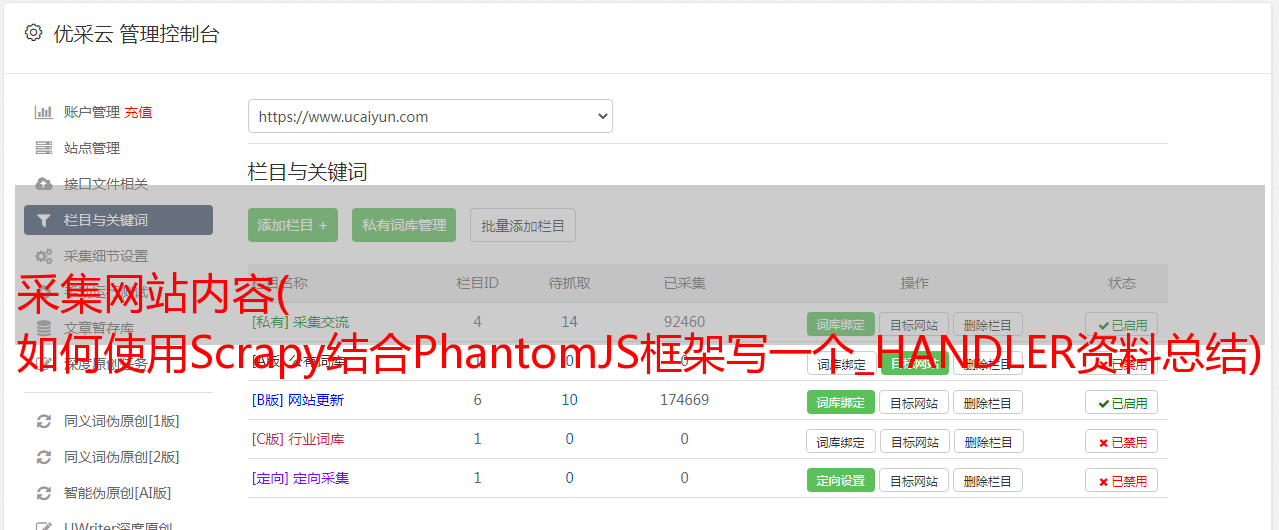
Task: Toggle the 已禁用 status on the 行业词库 row
Action: tap(1121, 441)
